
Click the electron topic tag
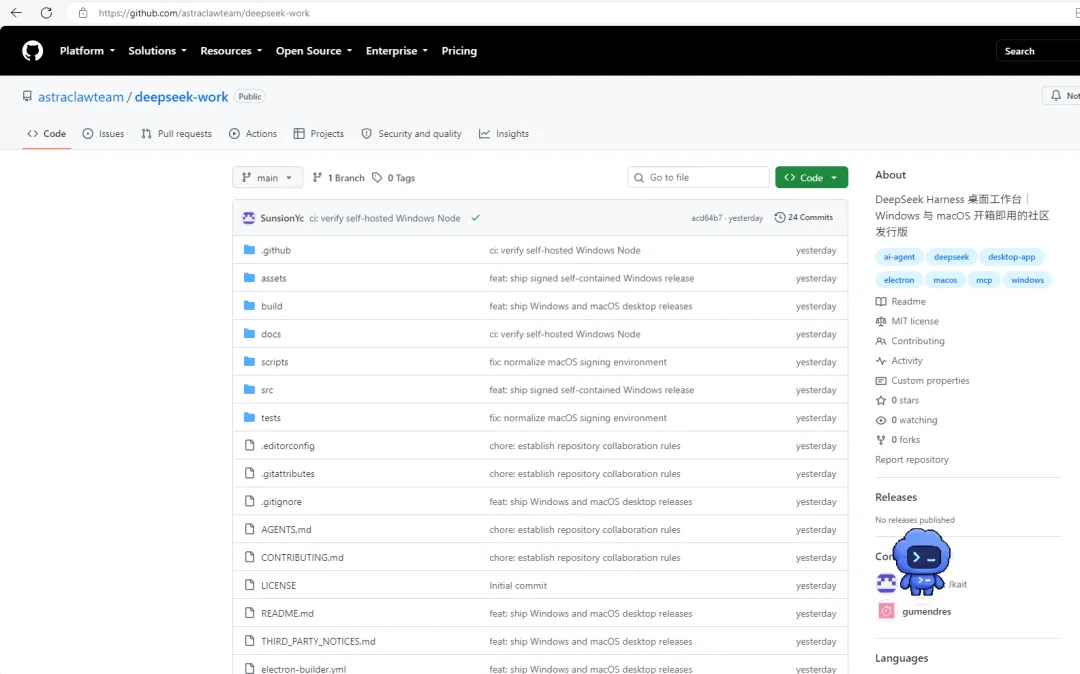click(x=899, y=280)
